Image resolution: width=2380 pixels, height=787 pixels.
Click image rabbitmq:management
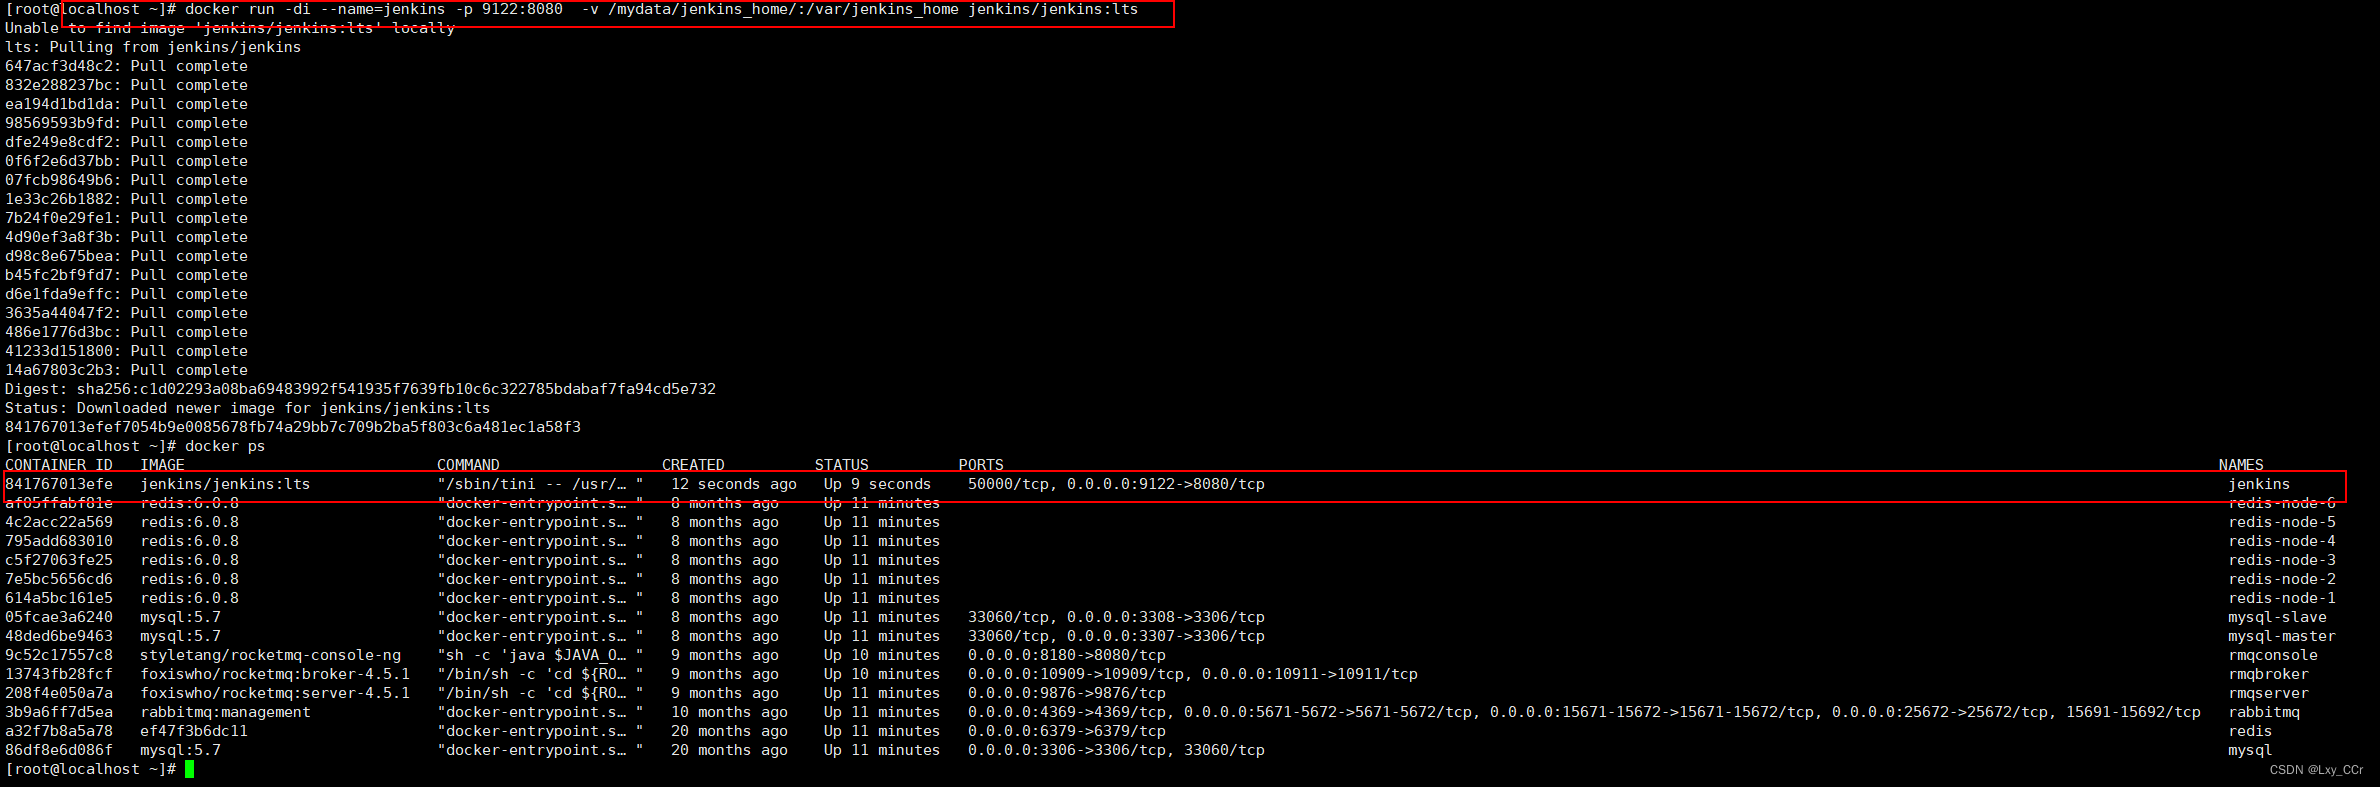225,712
